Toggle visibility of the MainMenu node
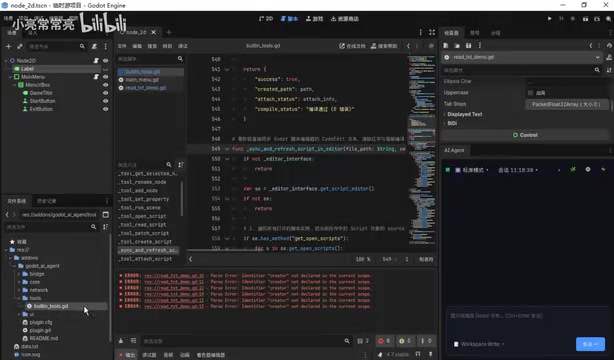 click(x=105, y=77)
